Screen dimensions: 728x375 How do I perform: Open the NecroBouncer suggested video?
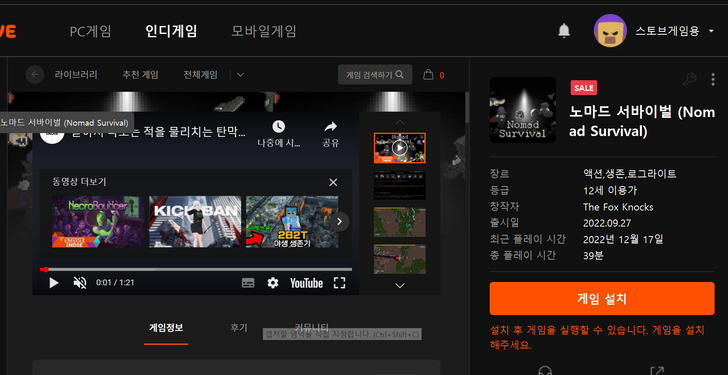(98, 222)
